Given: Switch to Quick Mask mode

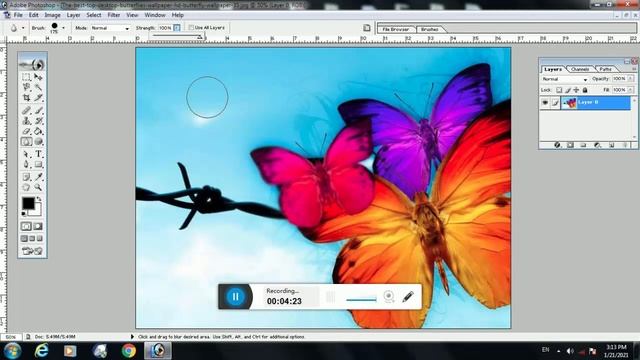Looking at the screenshot, I should click(38, 226).
